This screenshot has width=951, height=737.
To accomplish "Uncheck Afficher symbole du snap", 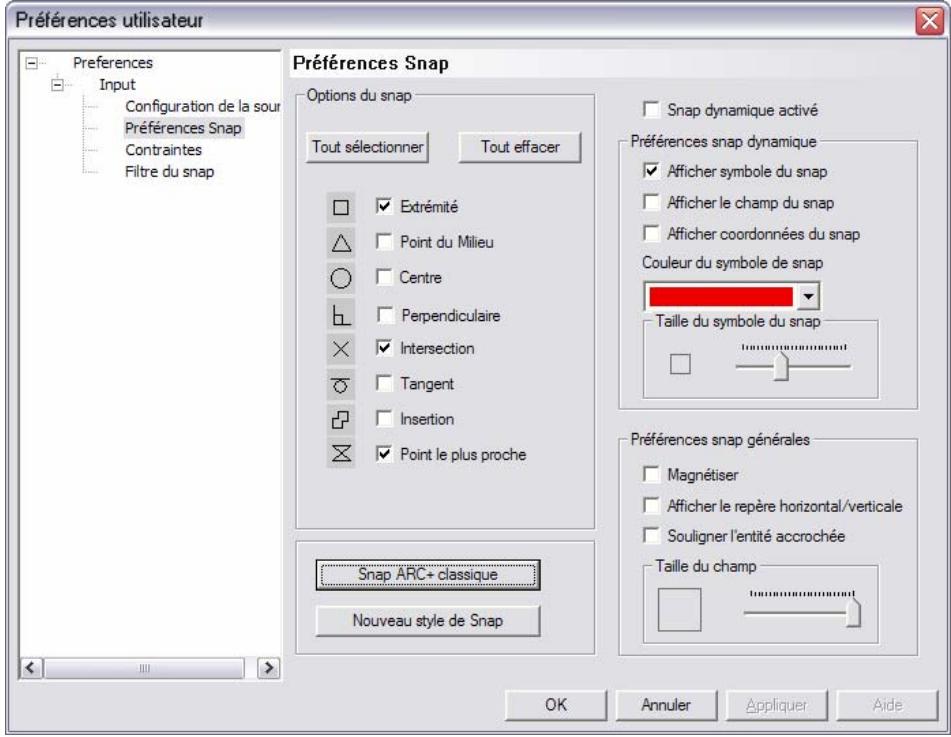I will pyautogui.click(x=654, y=172).
